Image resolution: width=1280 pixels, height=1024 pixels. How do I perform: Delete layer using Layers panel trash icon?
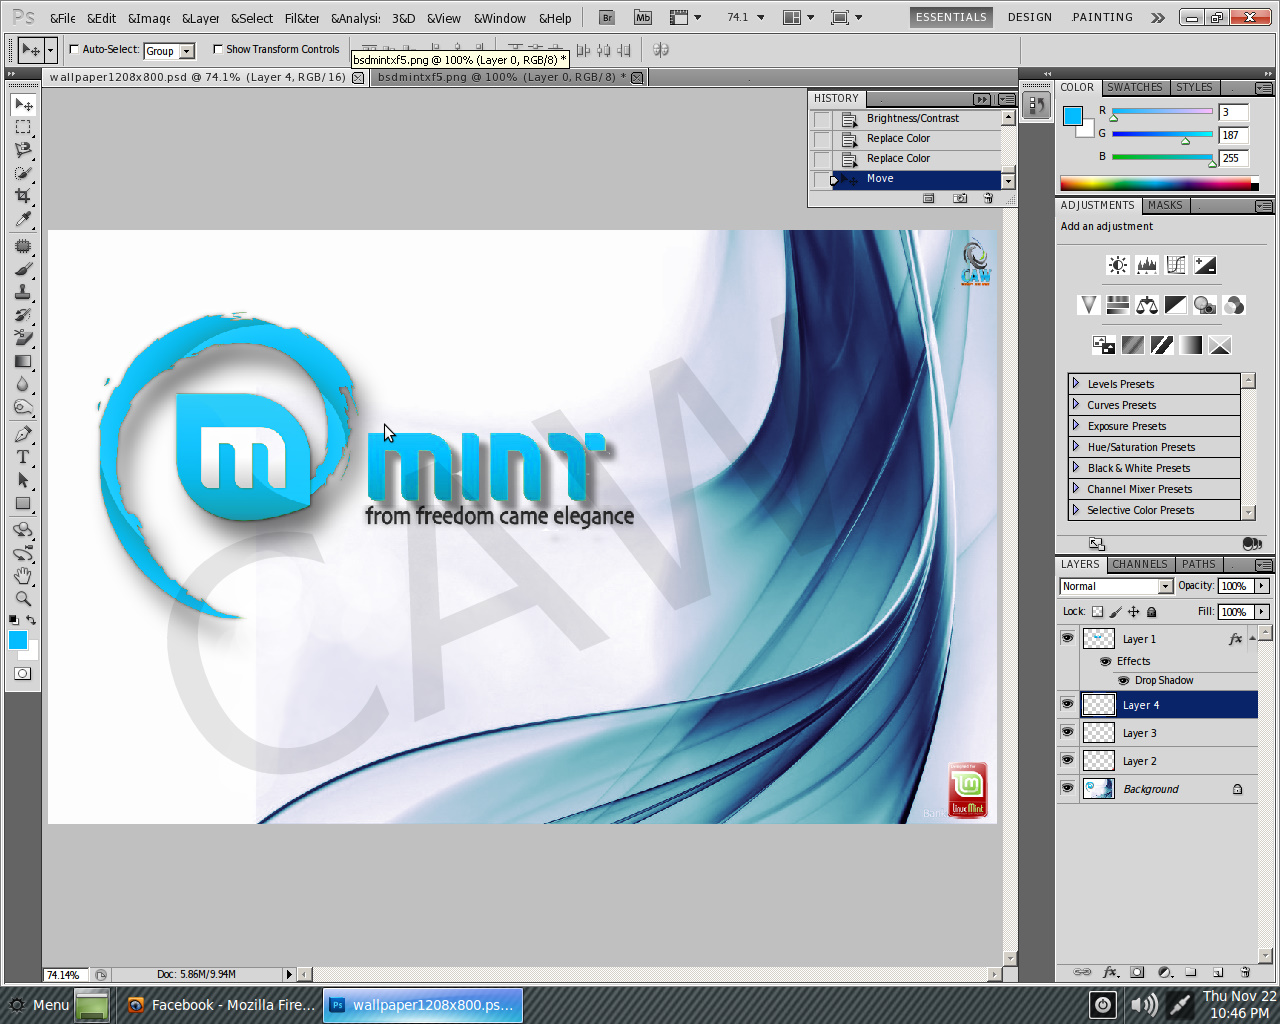pos(1245,972)
